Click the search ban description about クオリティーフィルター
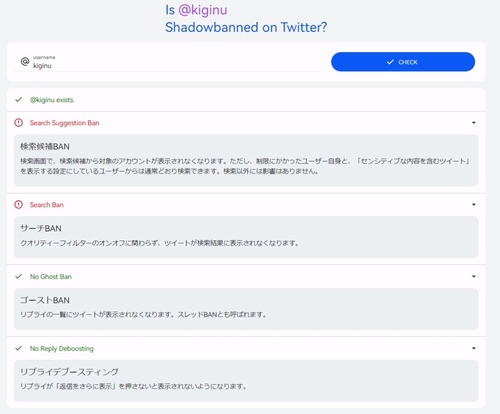Image resolution: width=500 pixels, height=414 pixels. tap(159, 243)
